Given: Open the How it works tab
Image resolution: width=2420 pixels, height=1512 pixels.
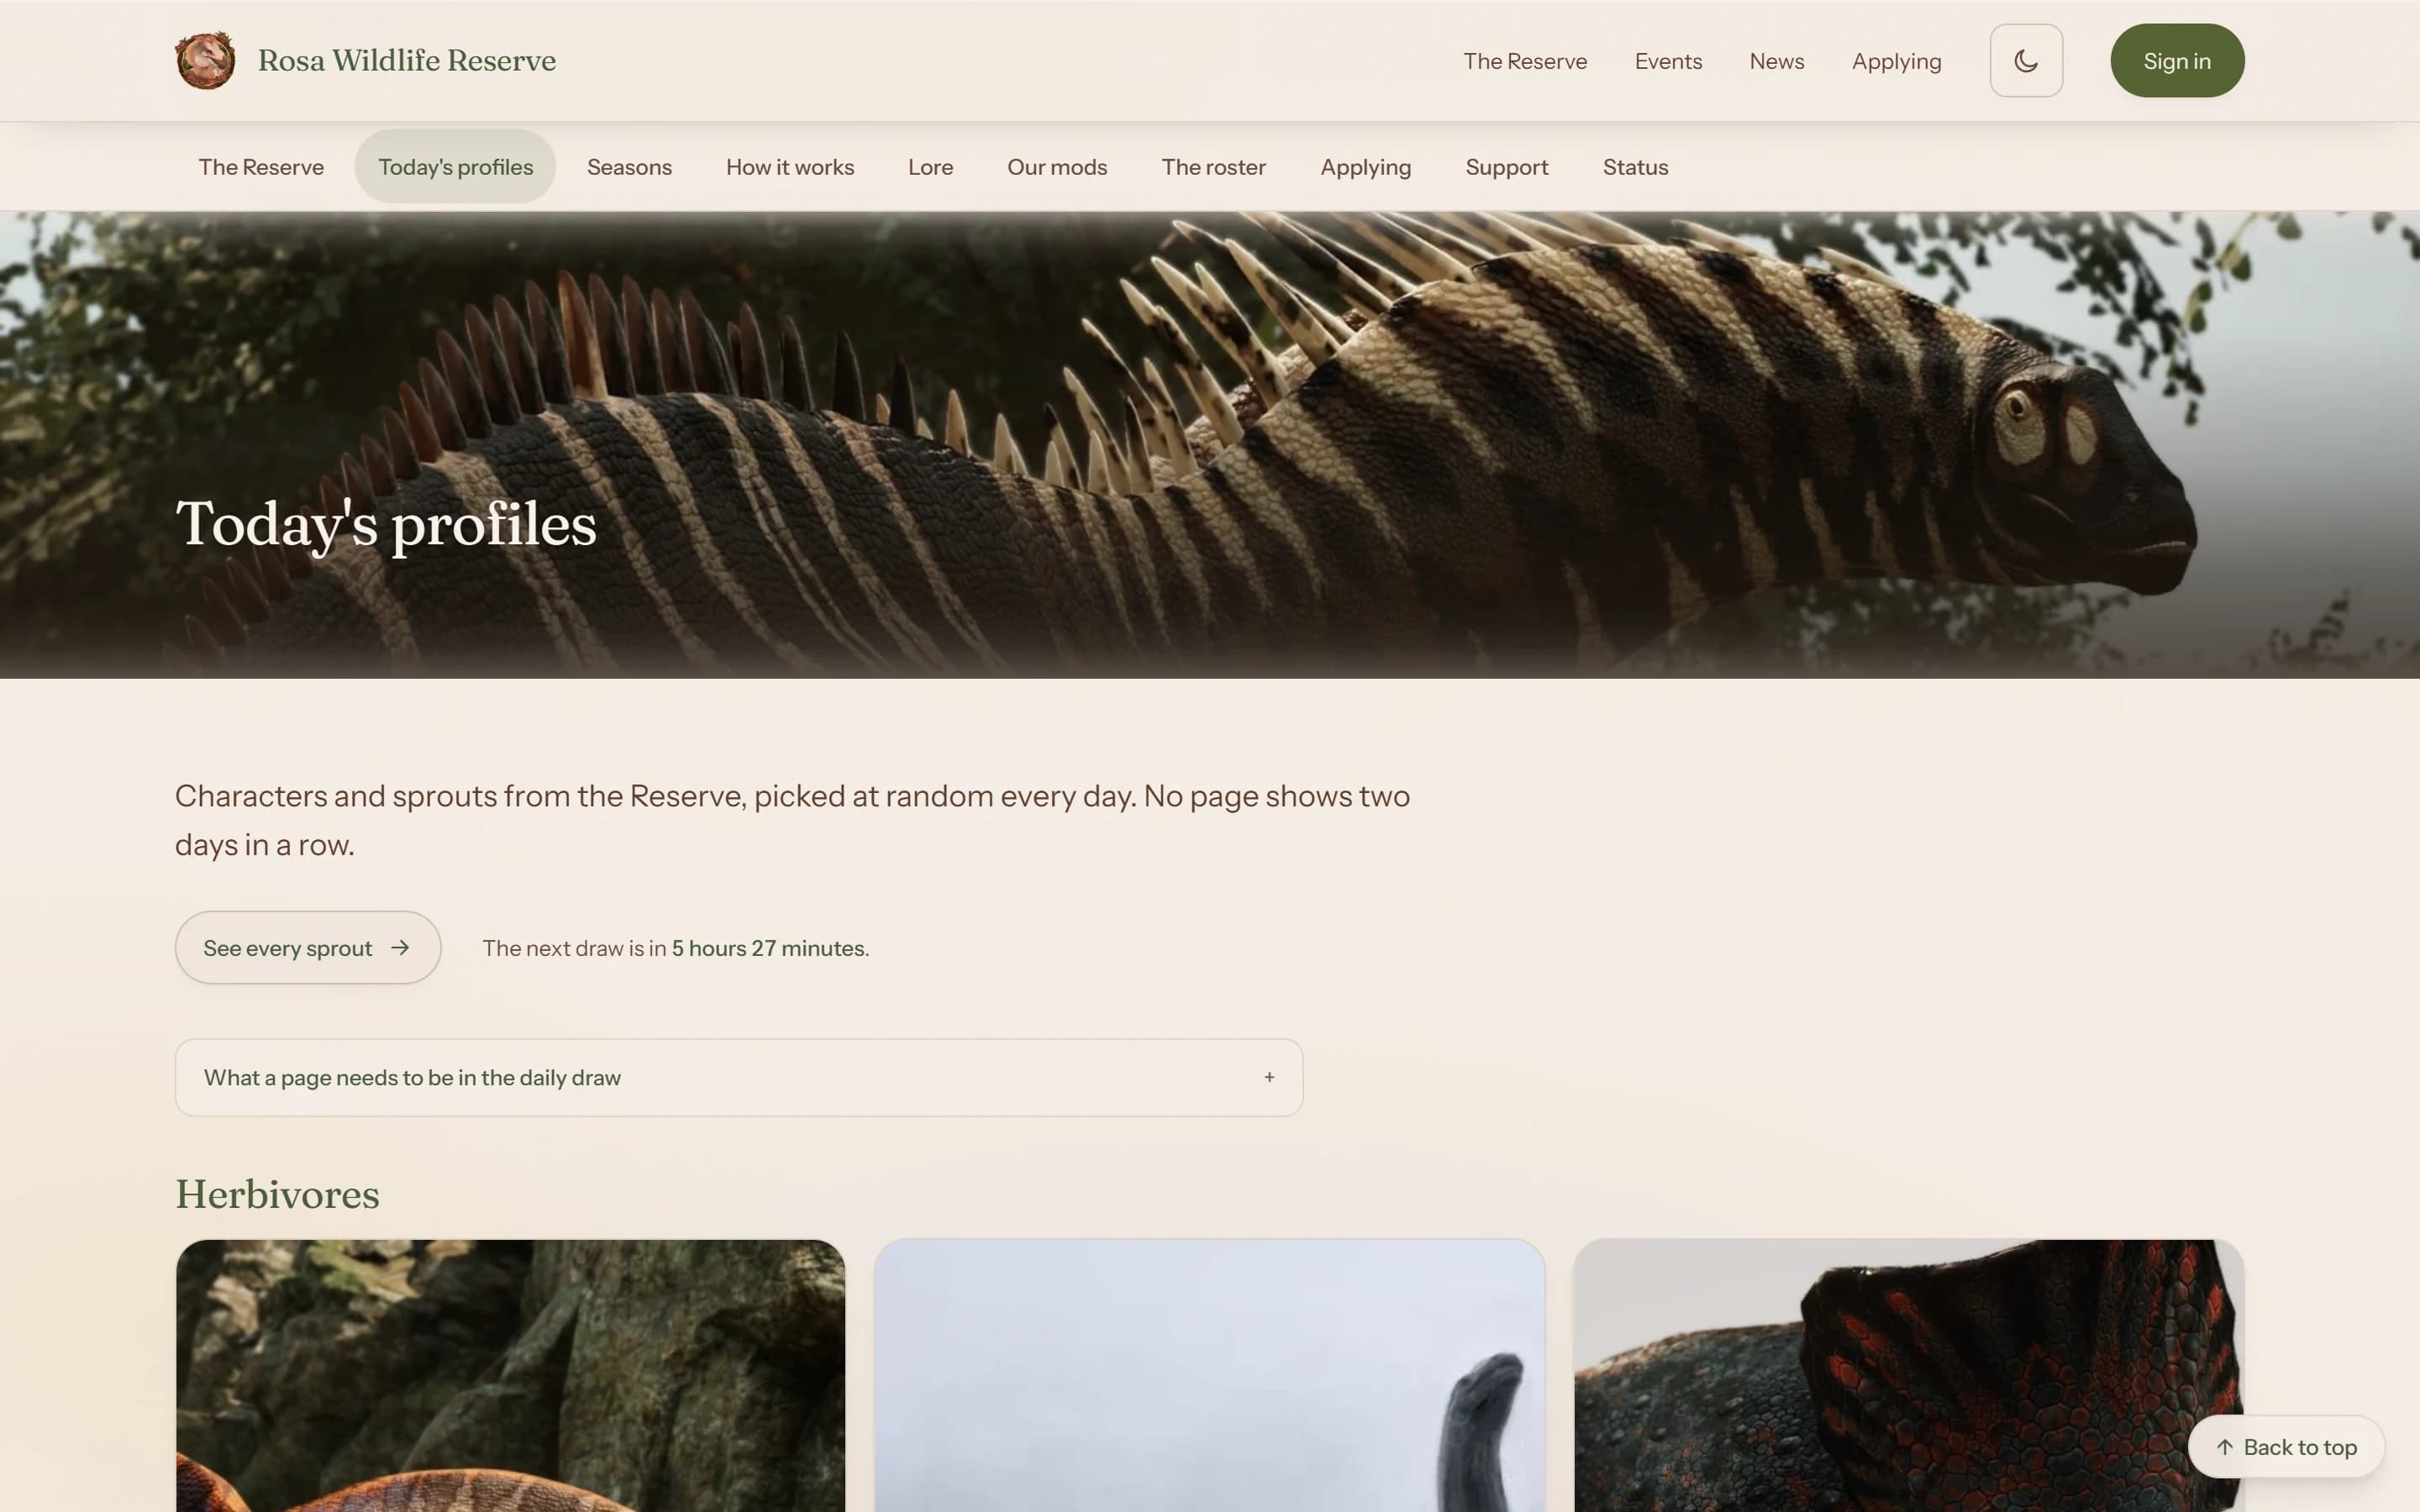Looking at the screenshot, I should [790, 167].
